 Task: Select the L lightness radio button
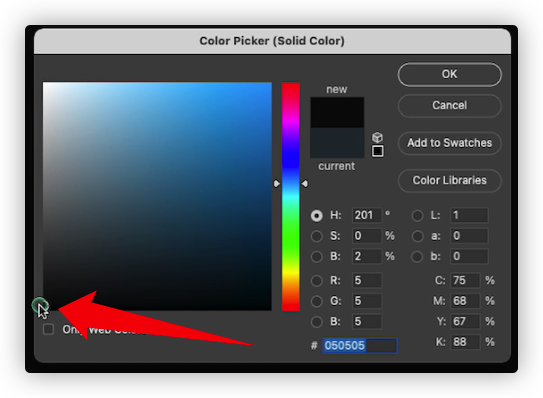(x=417, y=216)
